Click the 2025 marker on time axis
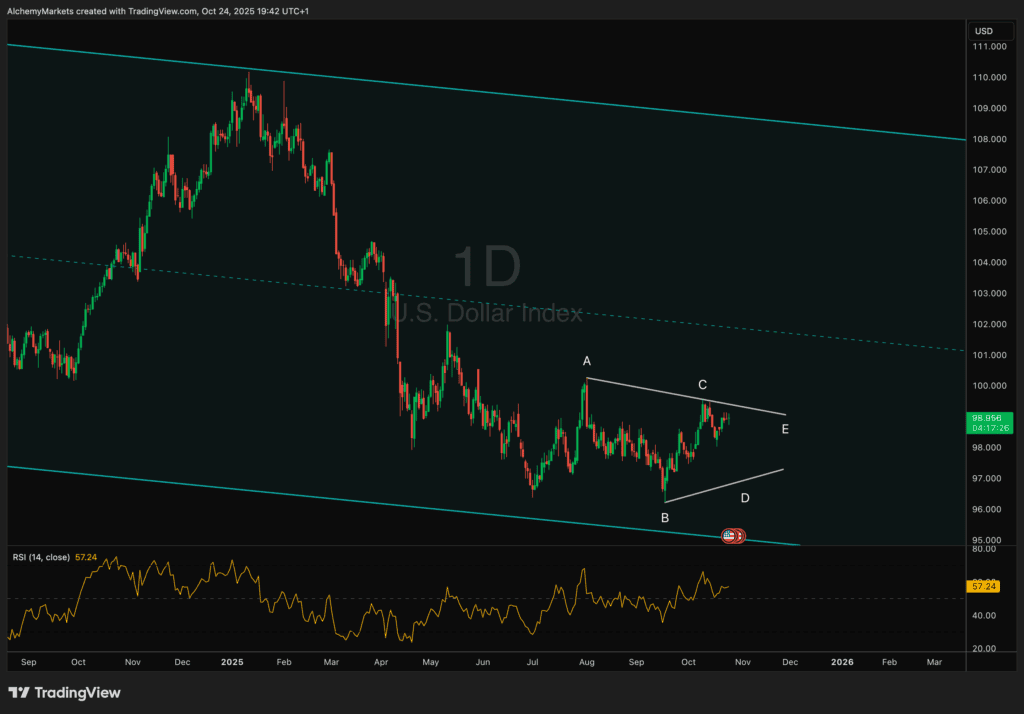Image resolution: width=1024 pixels, height=714 pixels. point(232,662)
